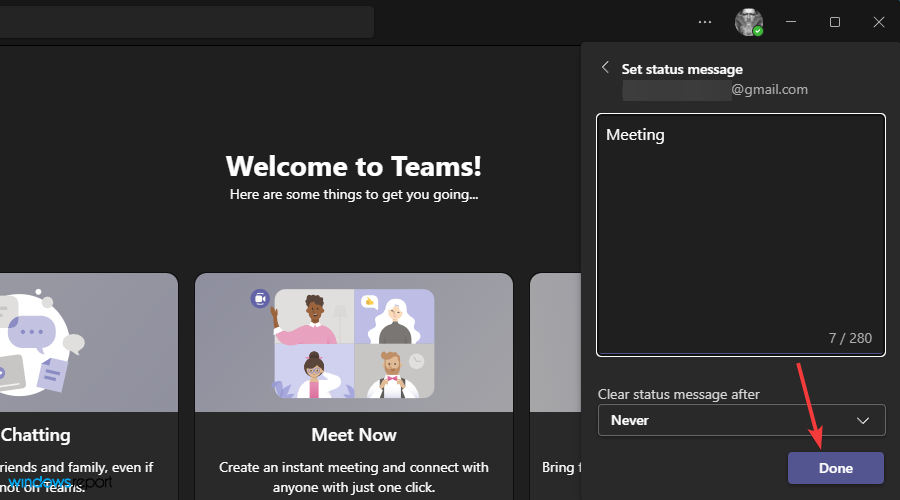
Task: Click the Meet Now title text
Action: click(x=354, y=435)
